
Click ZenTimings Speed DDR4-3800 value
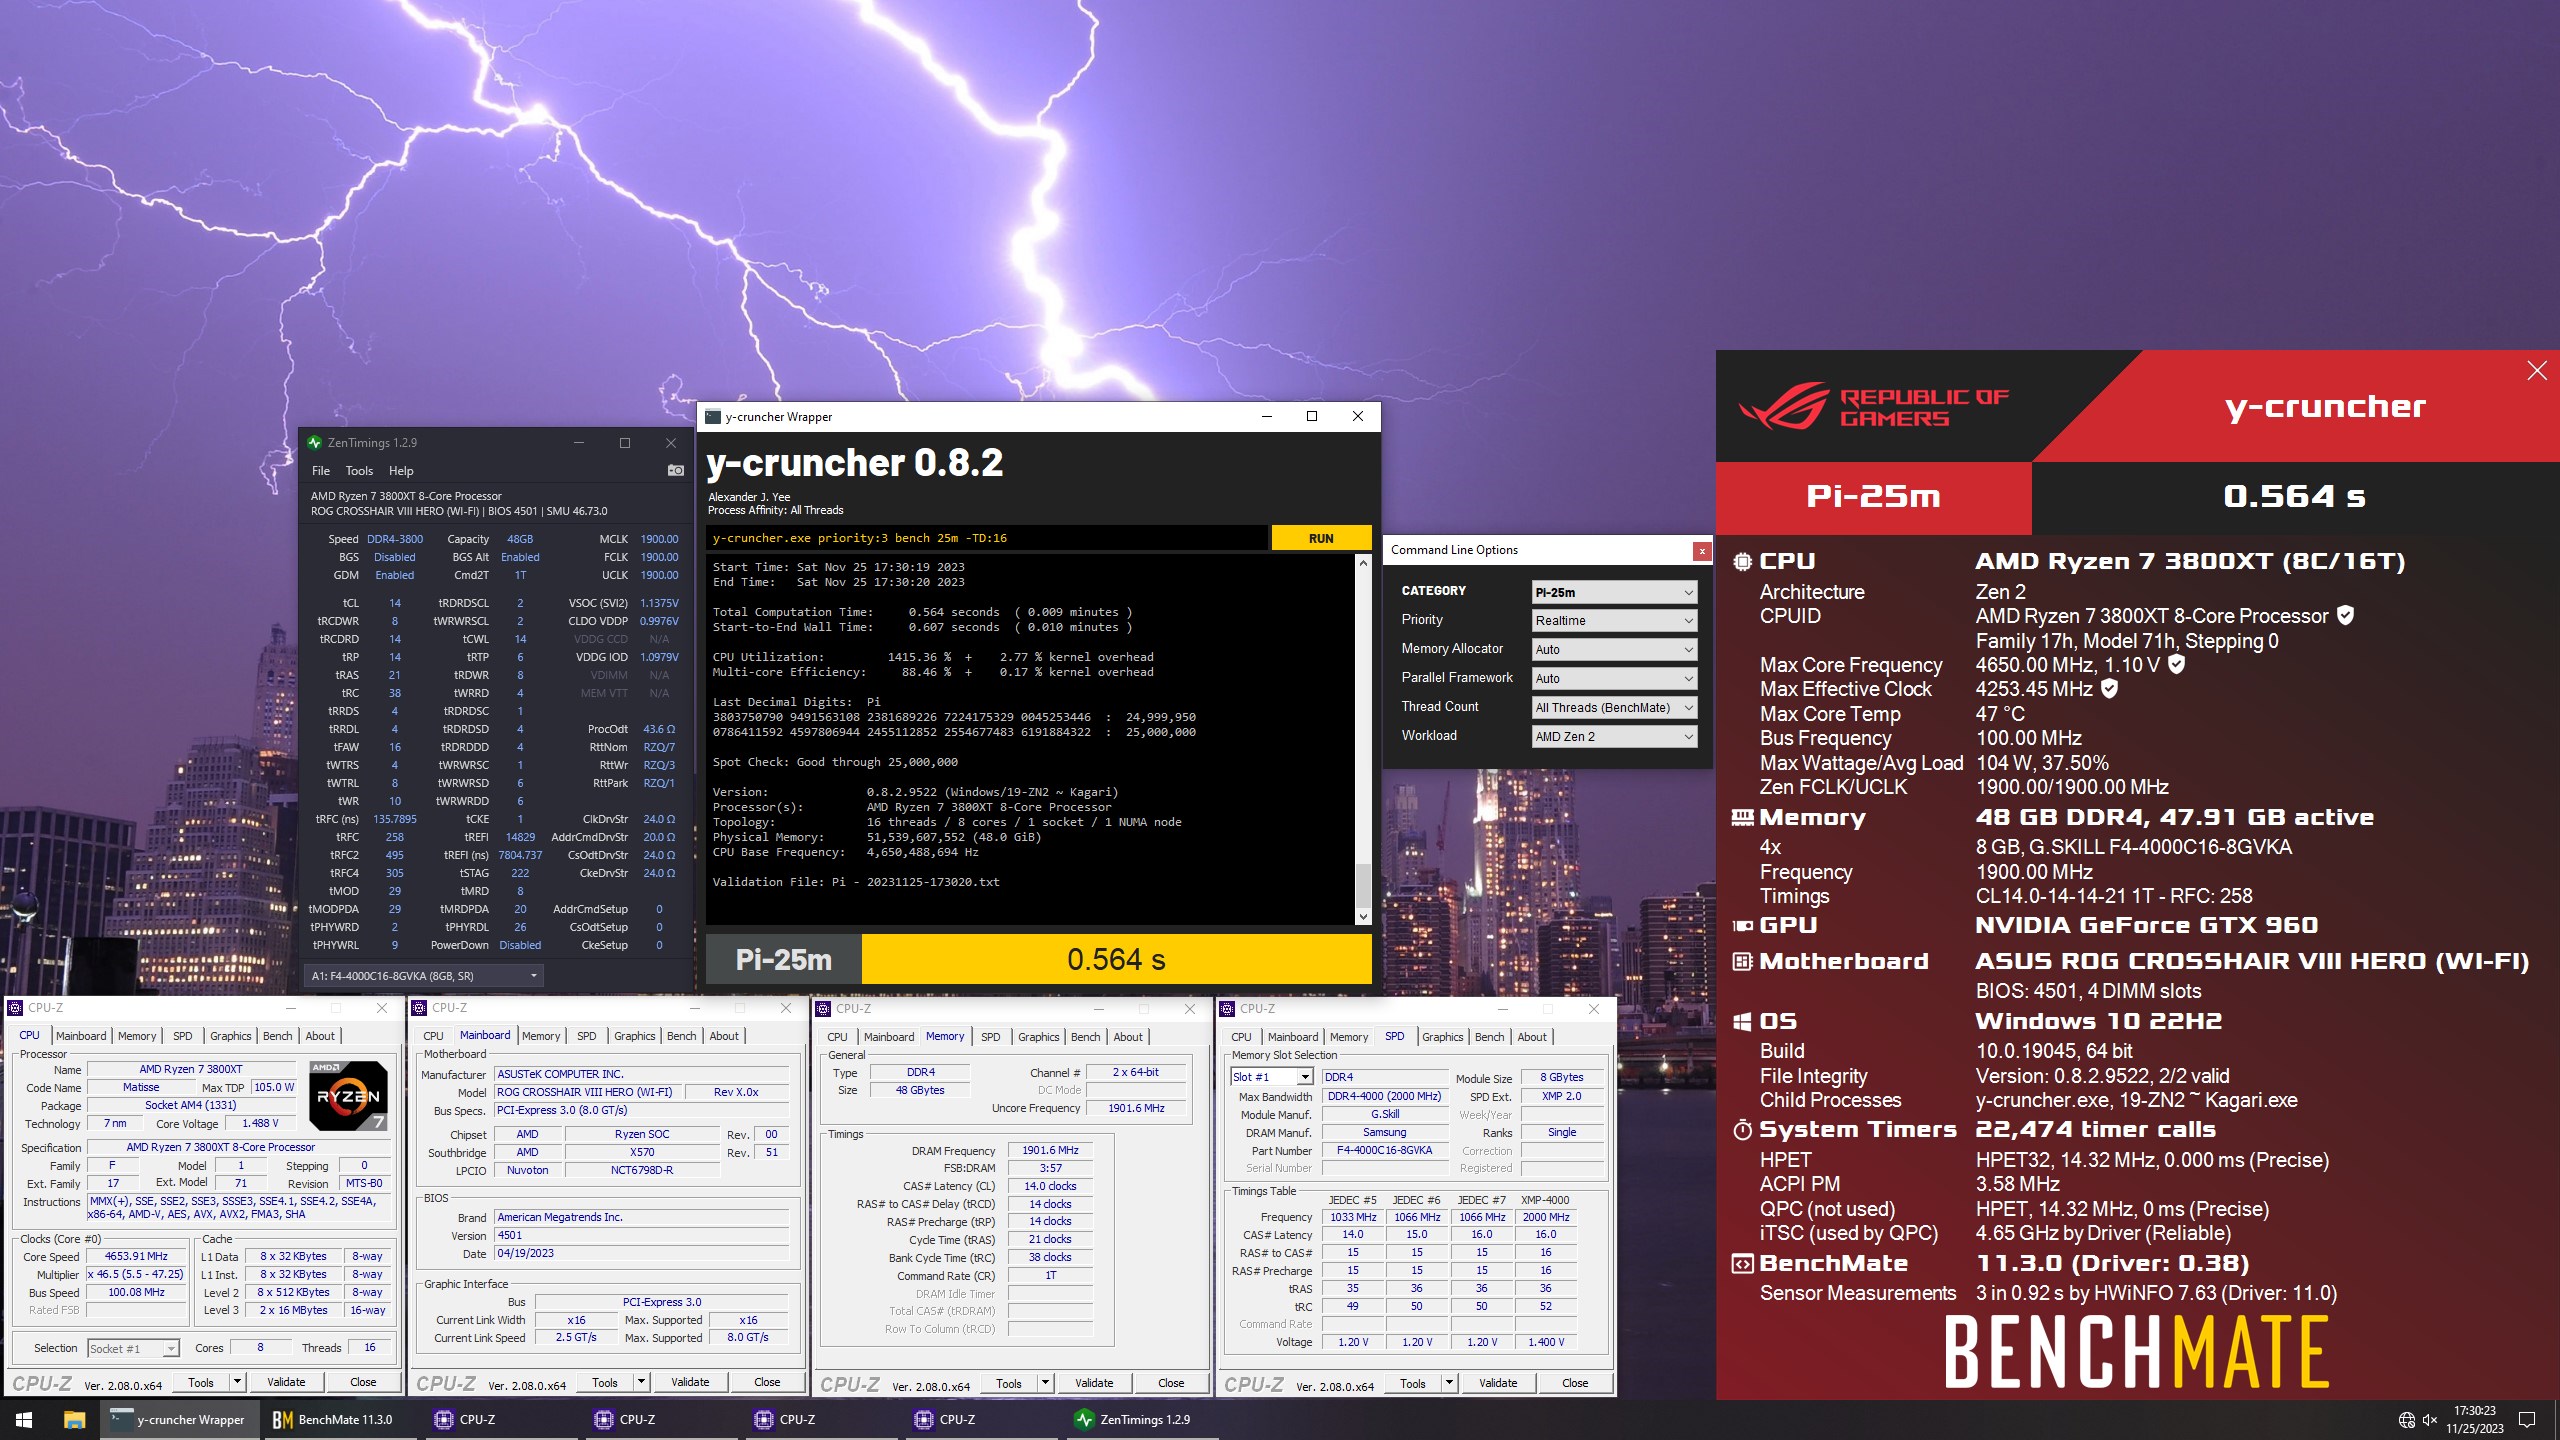point(394,539)
